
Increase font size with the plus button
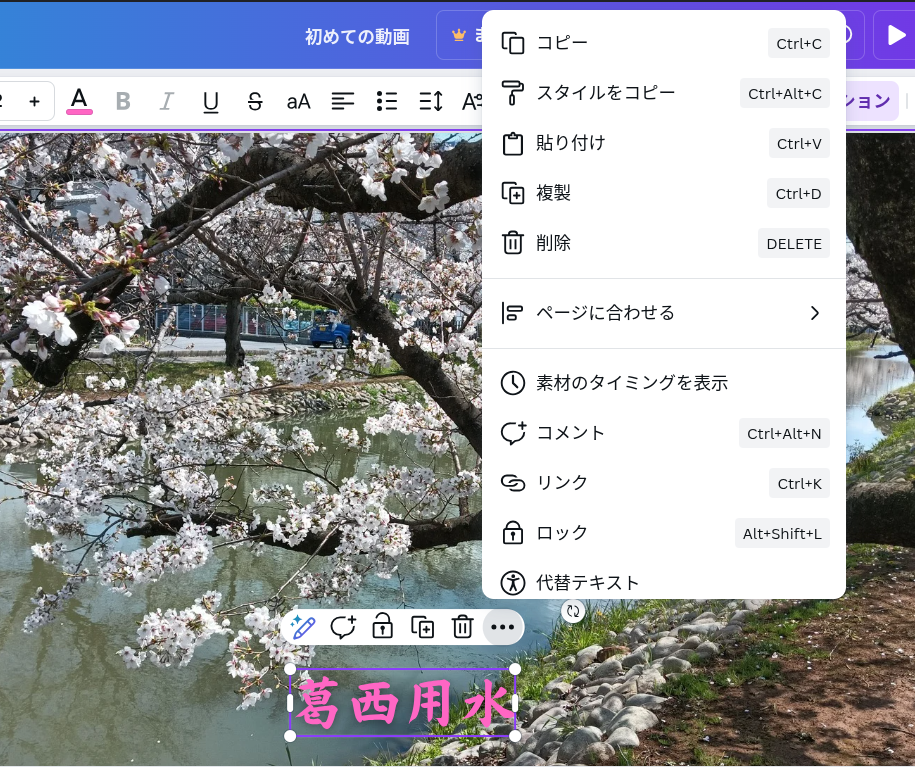pyautogui.click(x=34, y=101)
